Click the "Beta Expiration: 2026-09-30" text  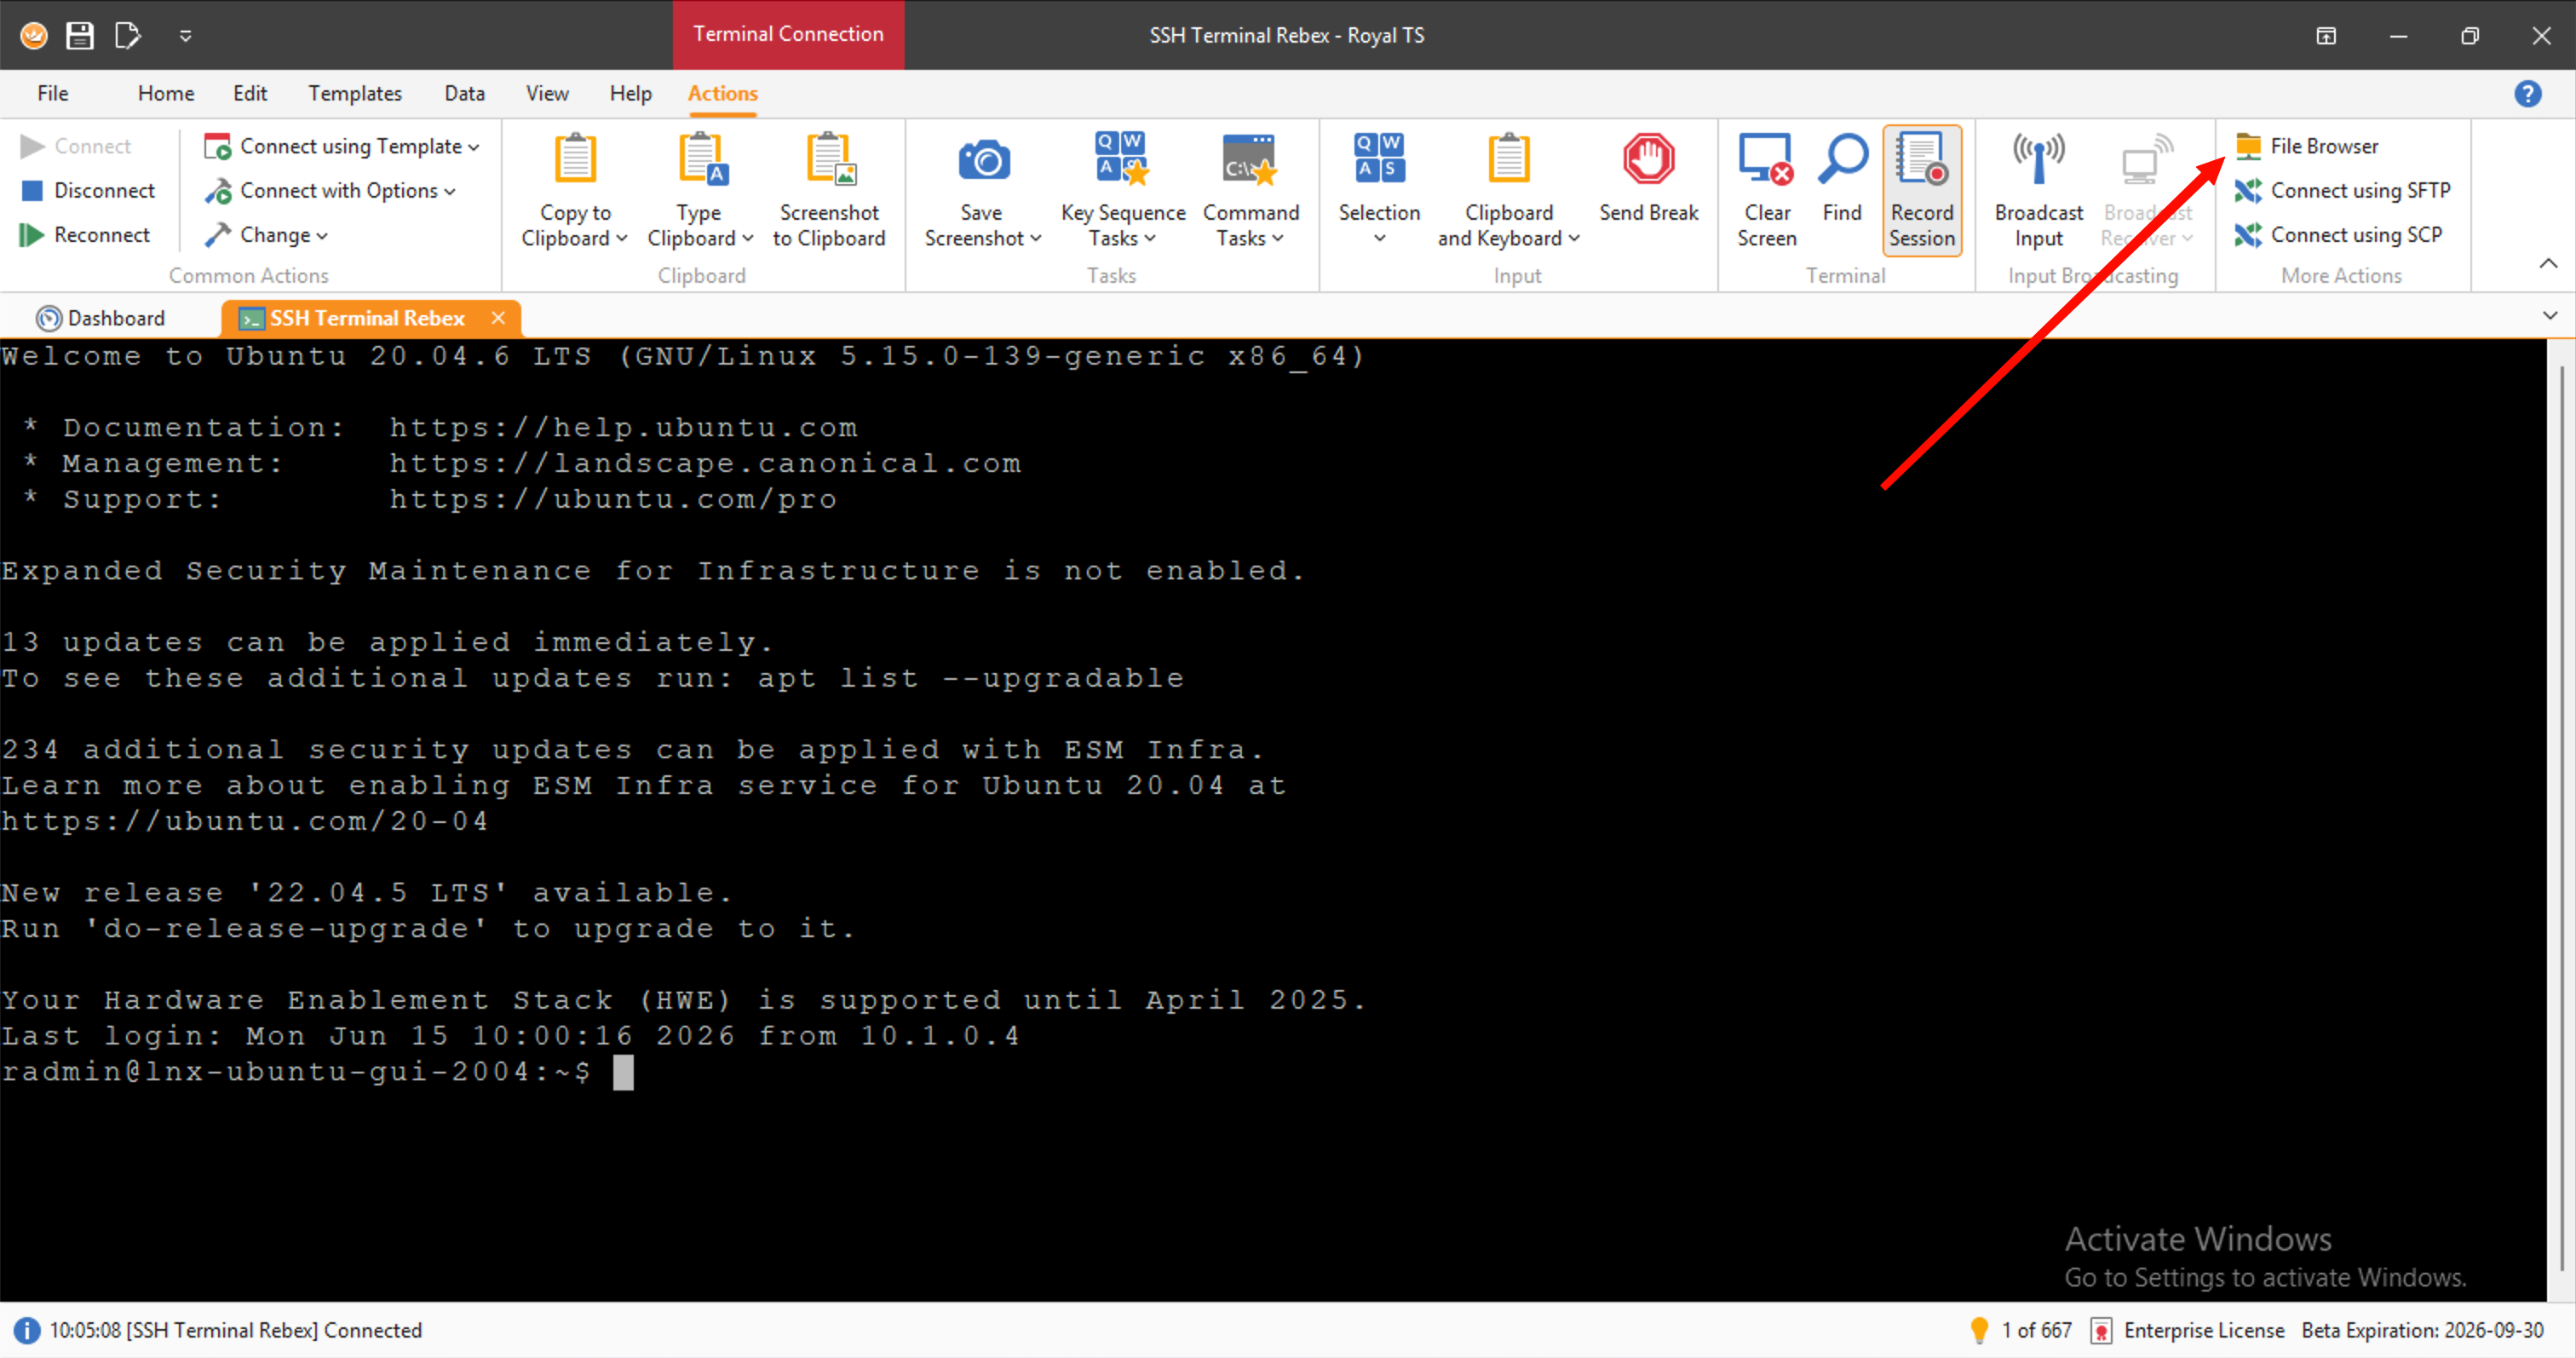pyautogui.click(x=2422, y=1330)
